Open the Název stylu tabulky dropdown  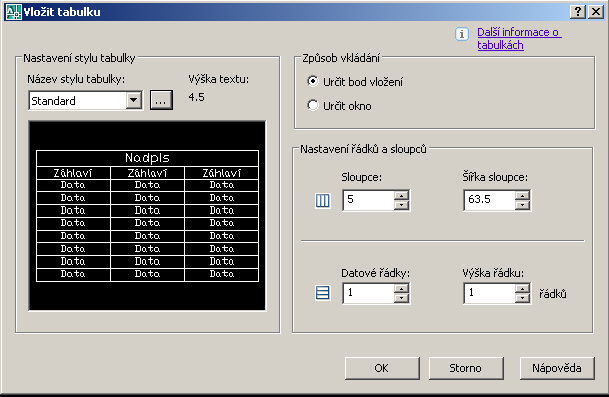[x=134, y=101]
